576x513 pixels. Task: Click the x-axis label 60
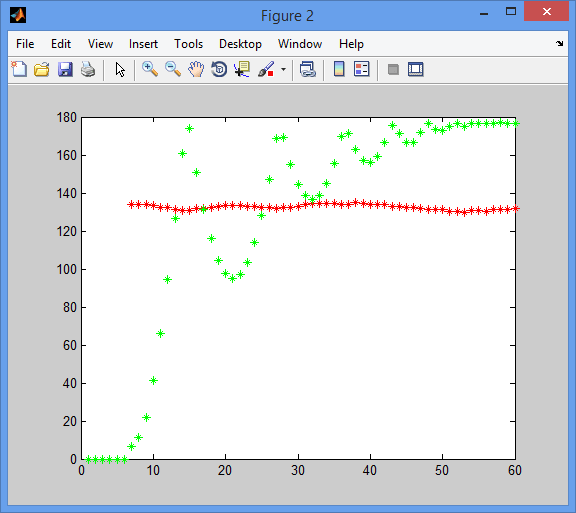point(515,470)
